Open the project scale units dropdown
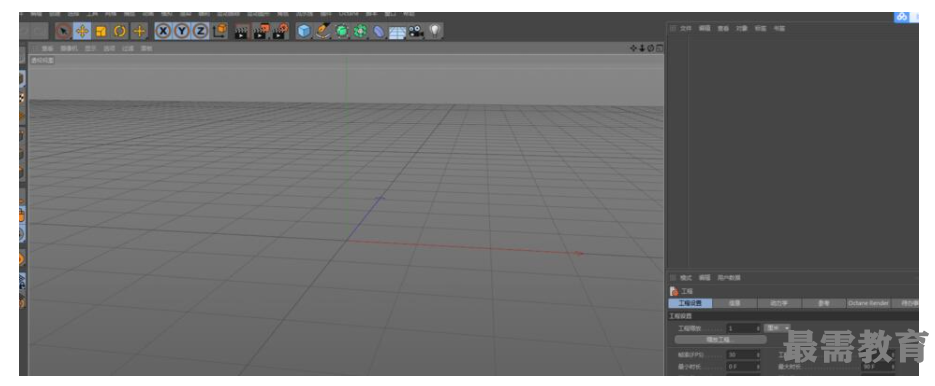The height and width of the screenshot is (386, 935). coord(778,328)
